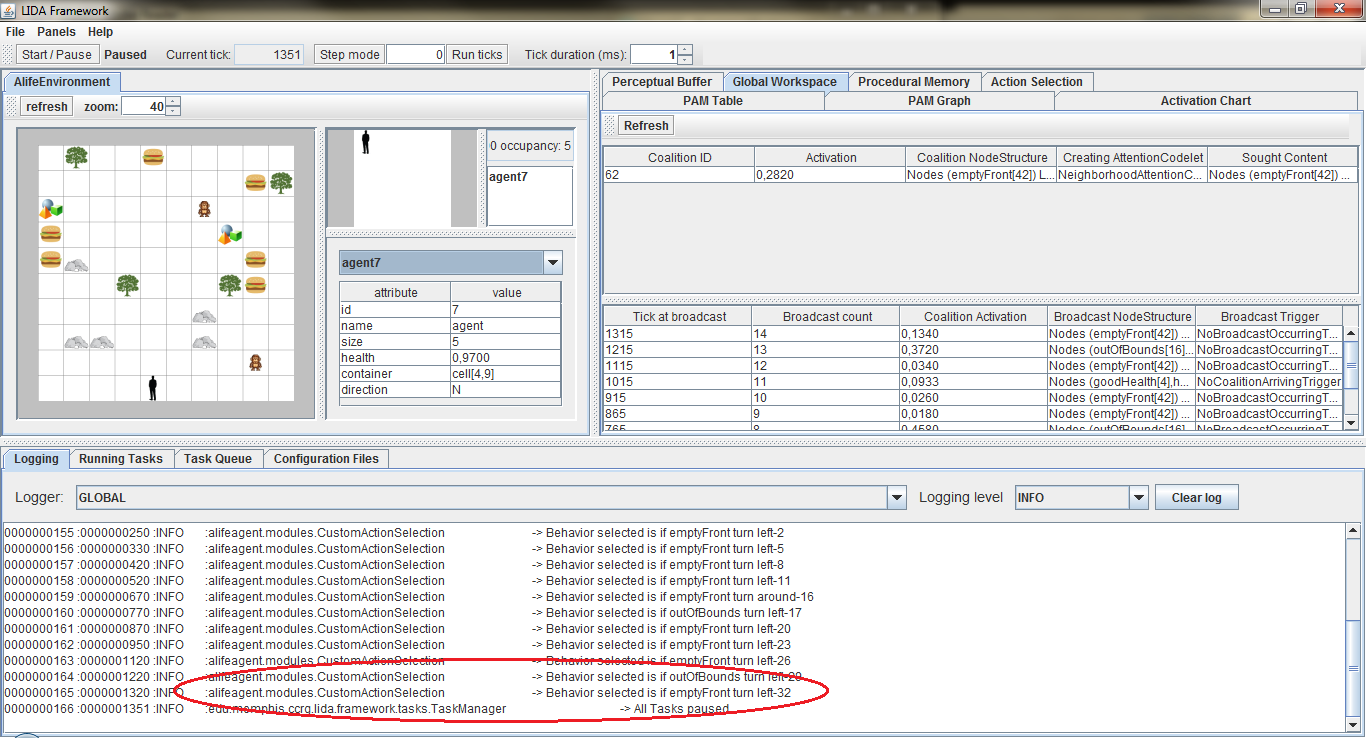Enable Step mode
Screen dimensions: 1366x738
(x=348, y=54)
